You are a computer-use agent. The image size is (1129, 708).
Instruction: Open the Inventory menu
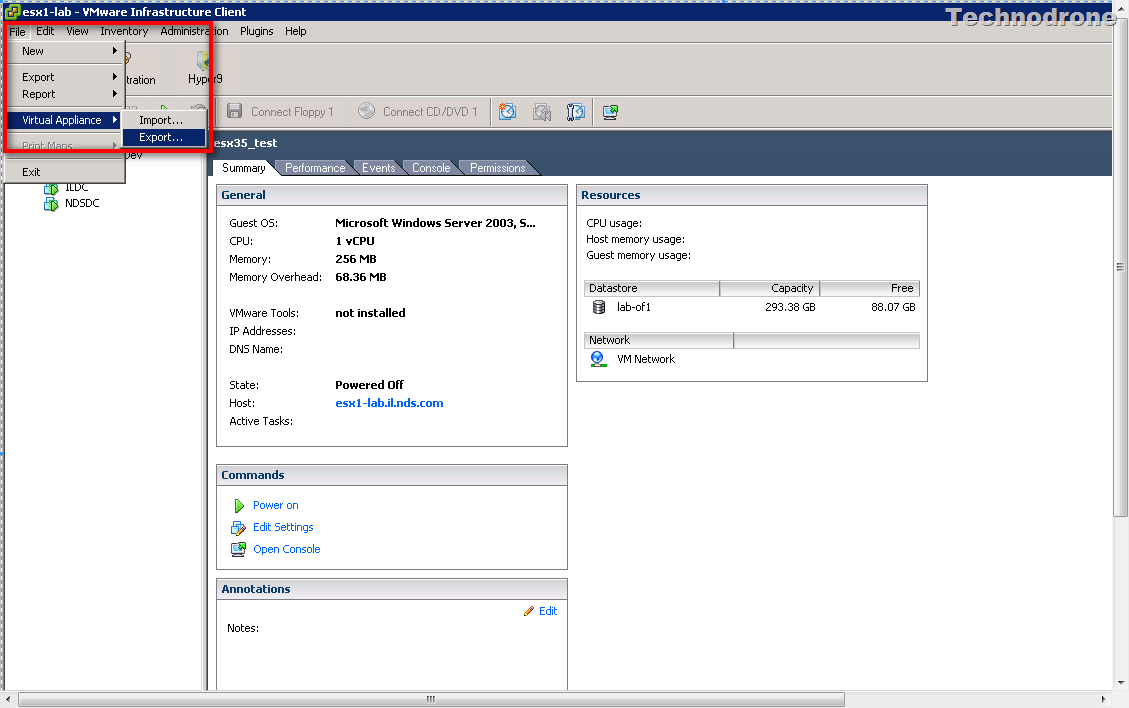124,31
